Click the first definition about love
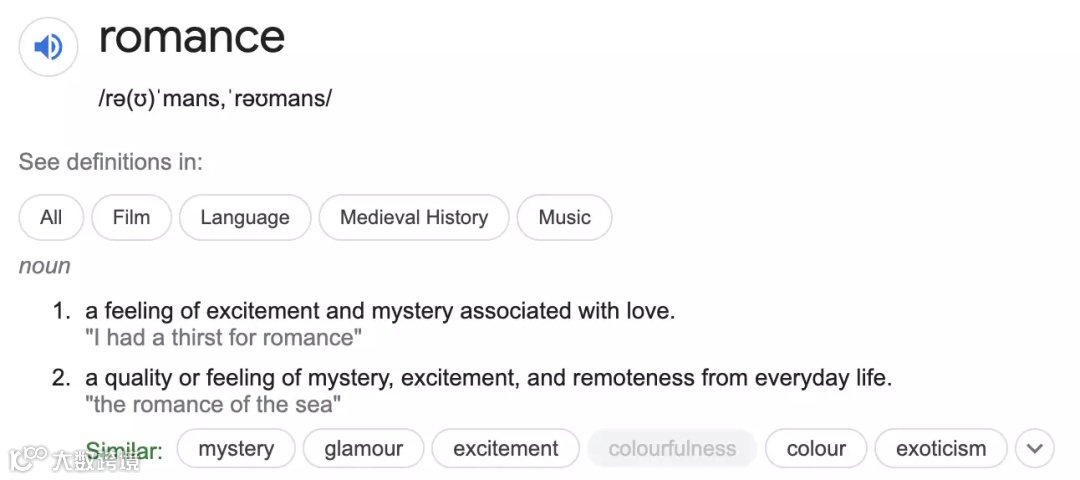Image resolution: width=1080 pixels, height=480 pixels. [x=380, y=311]
